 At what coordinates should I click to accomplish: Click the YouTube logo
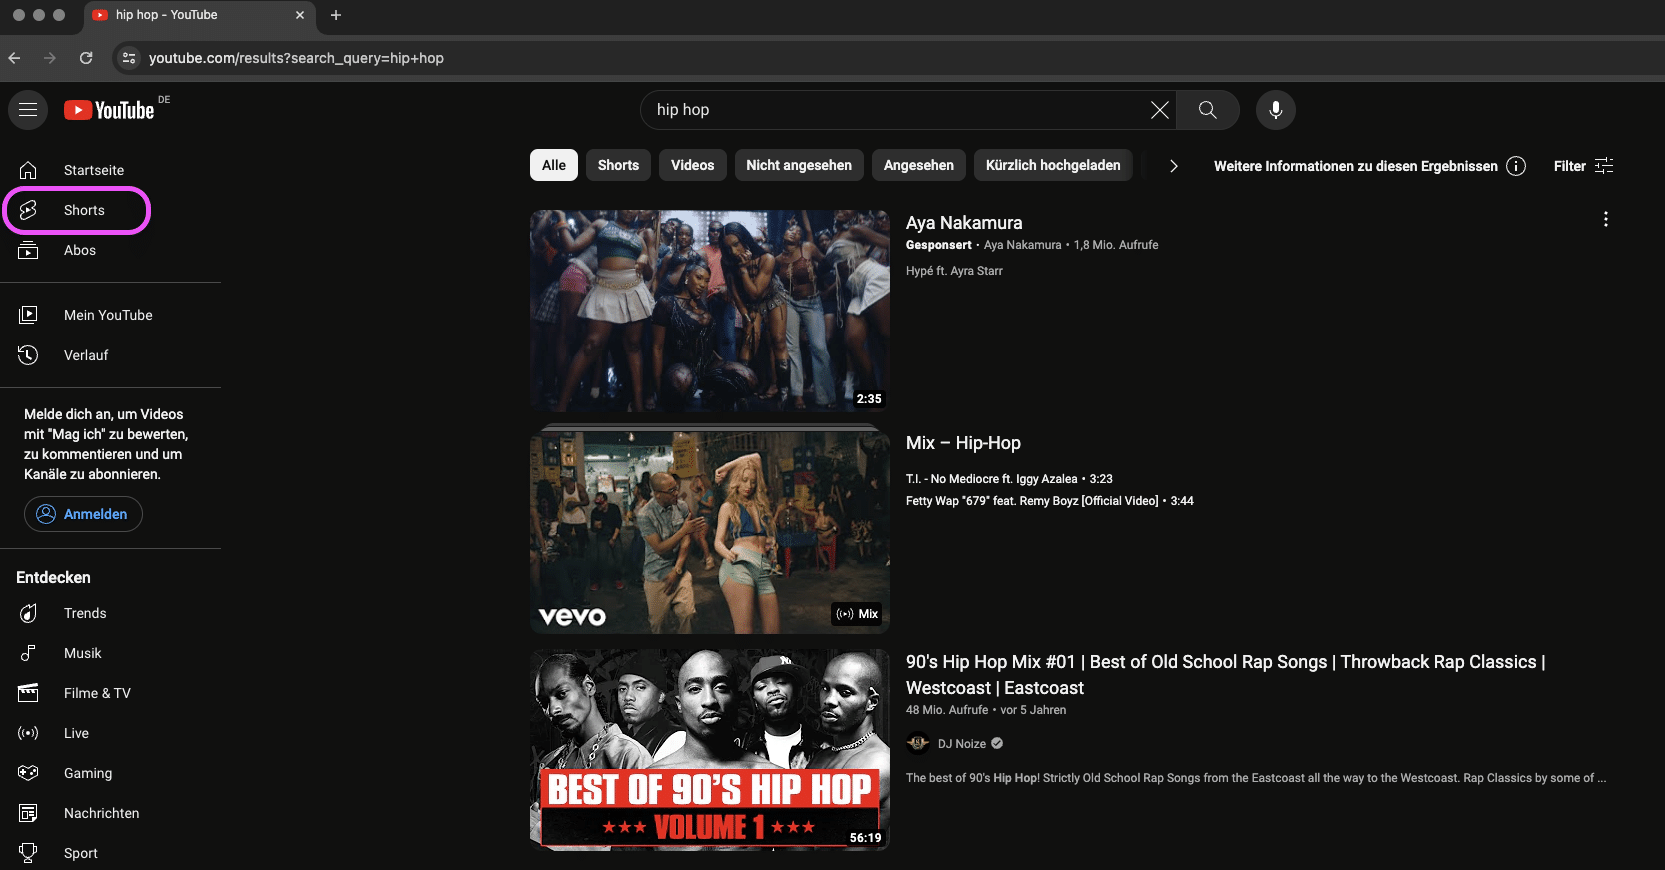[110, 110]
